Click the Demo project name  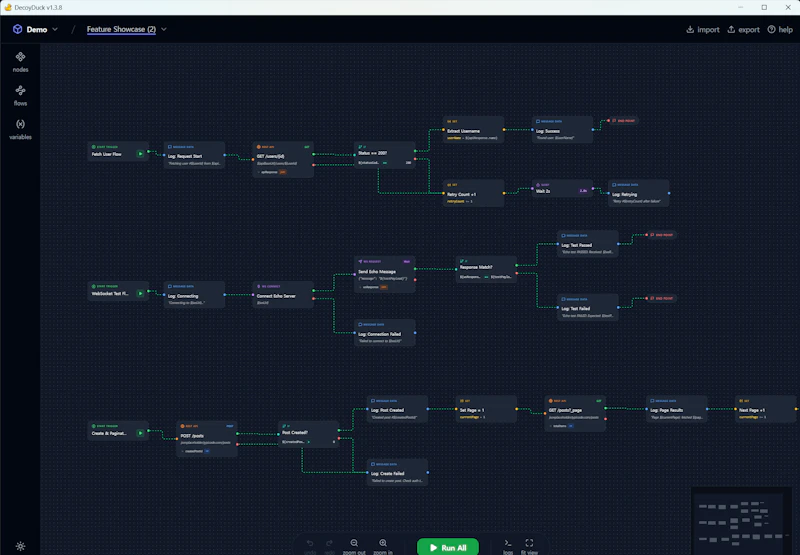37,30
